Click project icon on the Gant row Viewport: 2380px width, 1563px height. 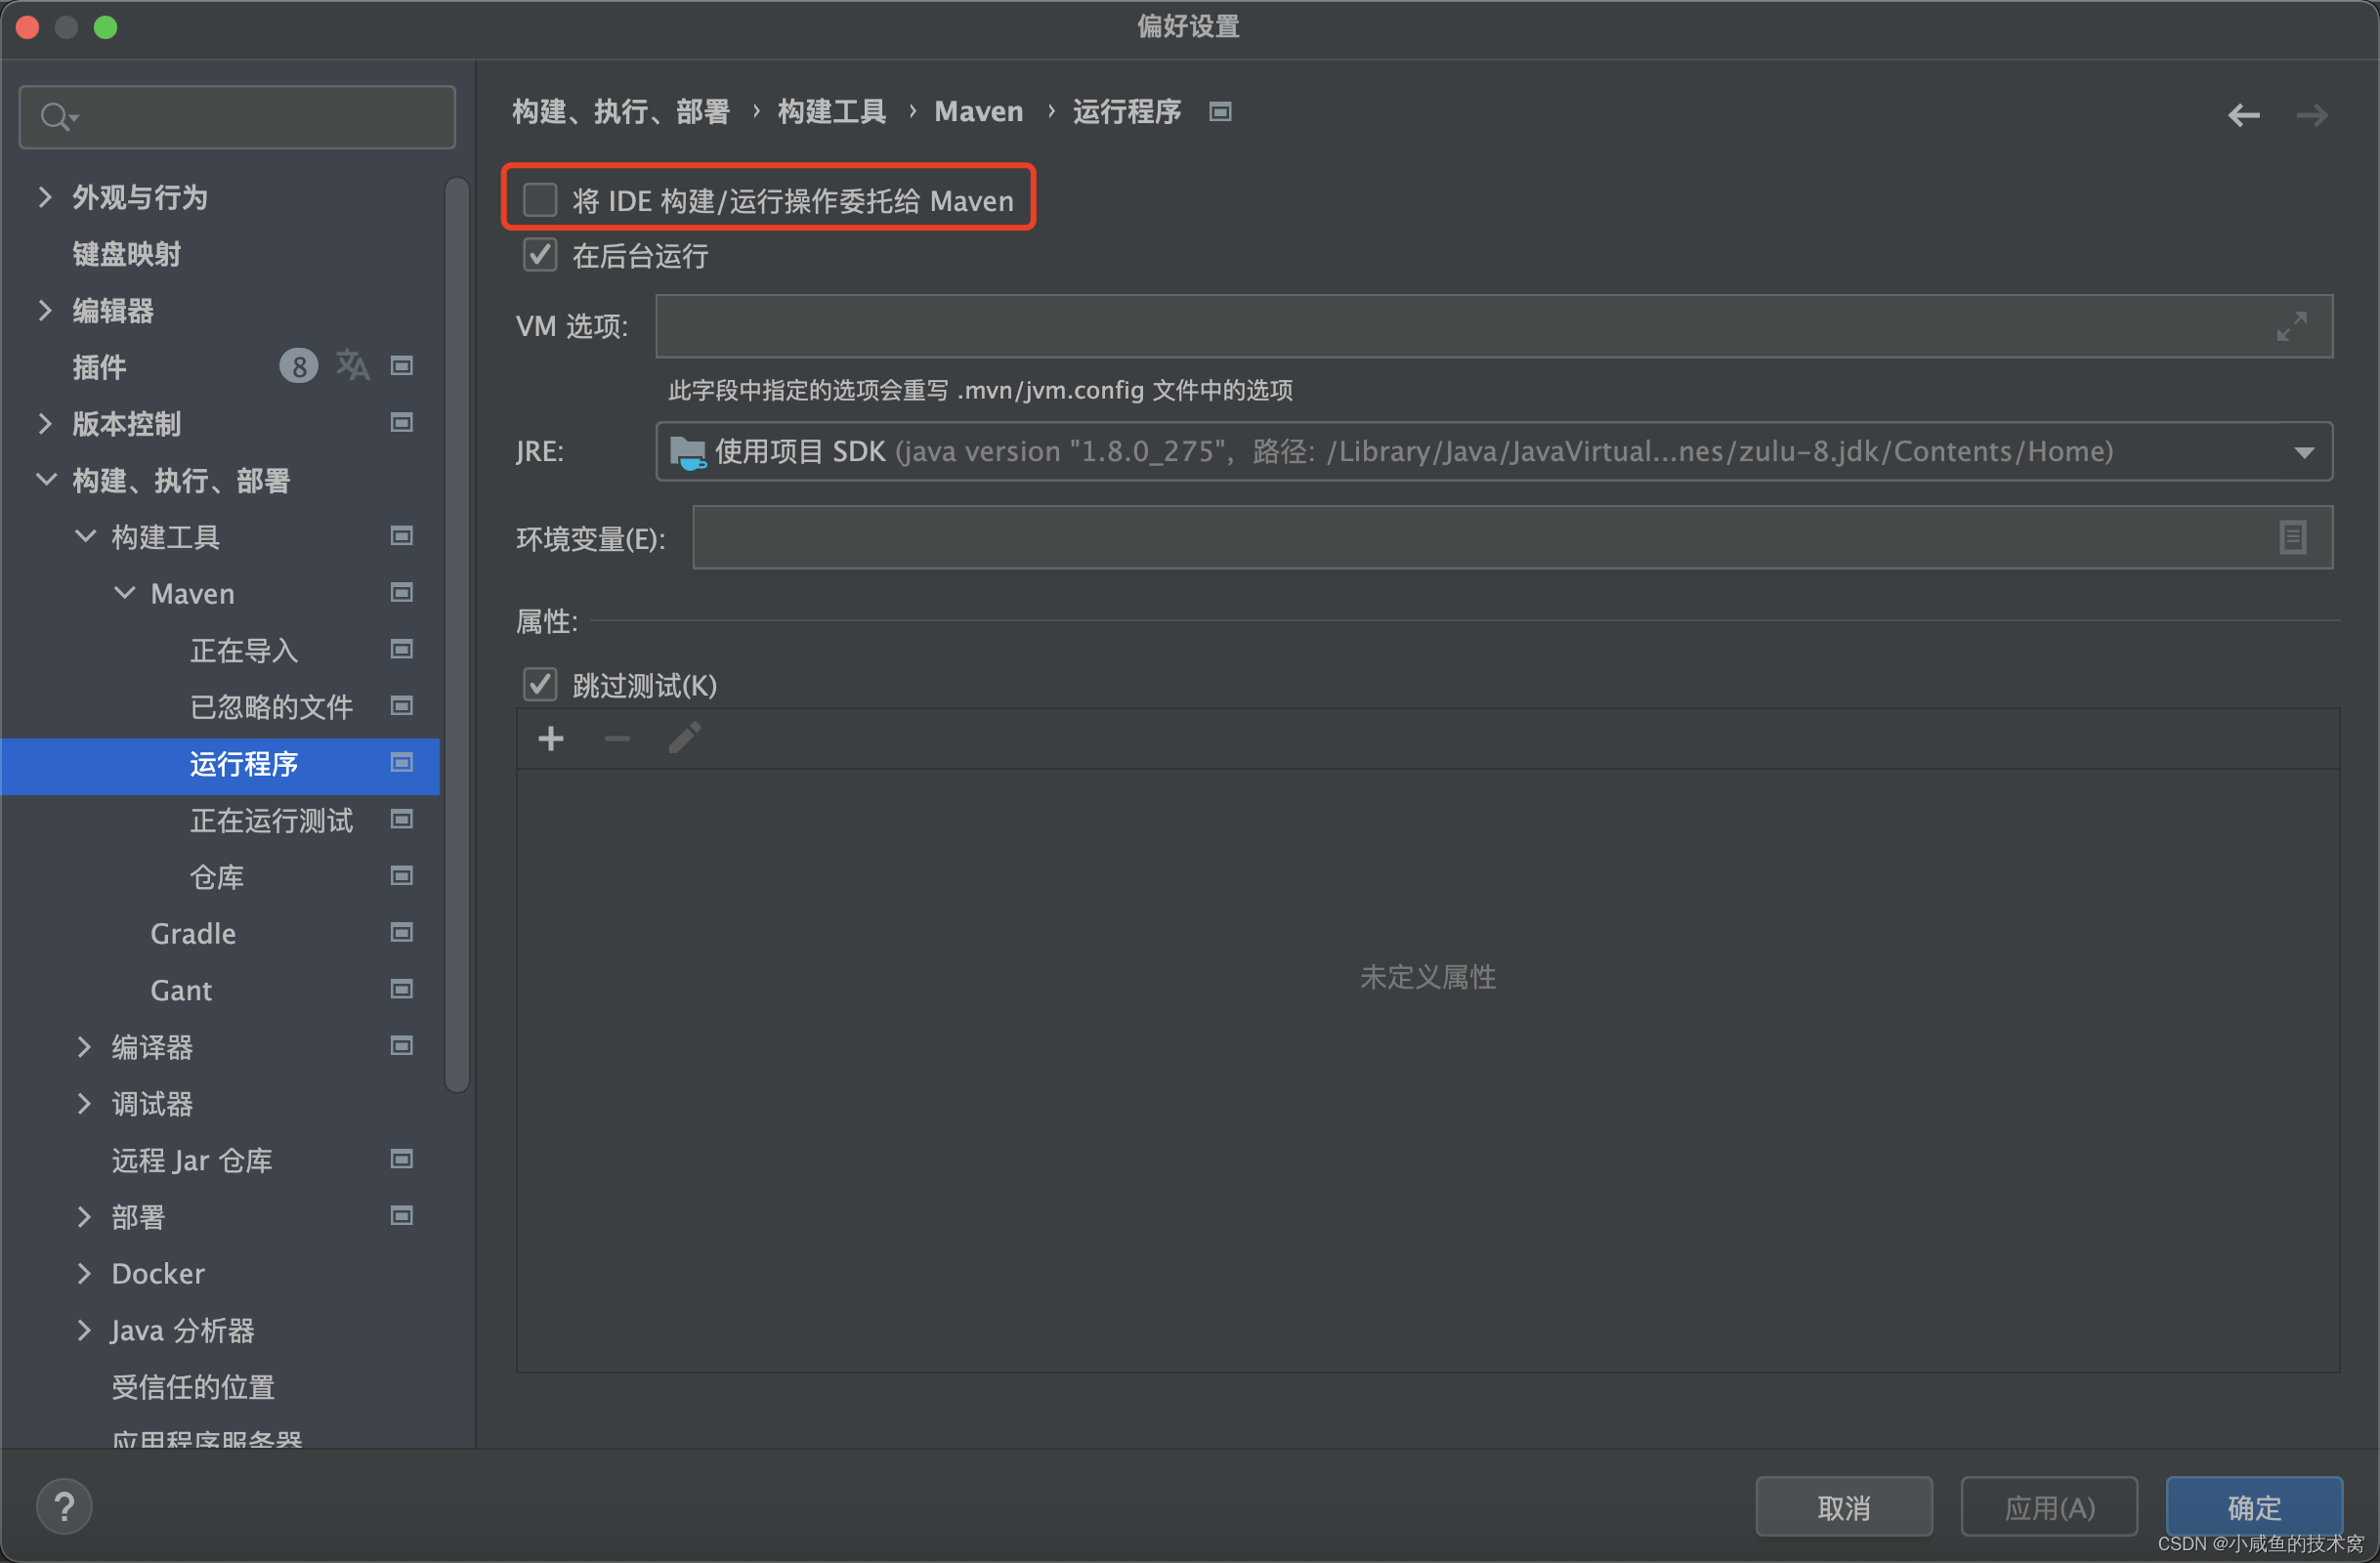pos(402,990)
